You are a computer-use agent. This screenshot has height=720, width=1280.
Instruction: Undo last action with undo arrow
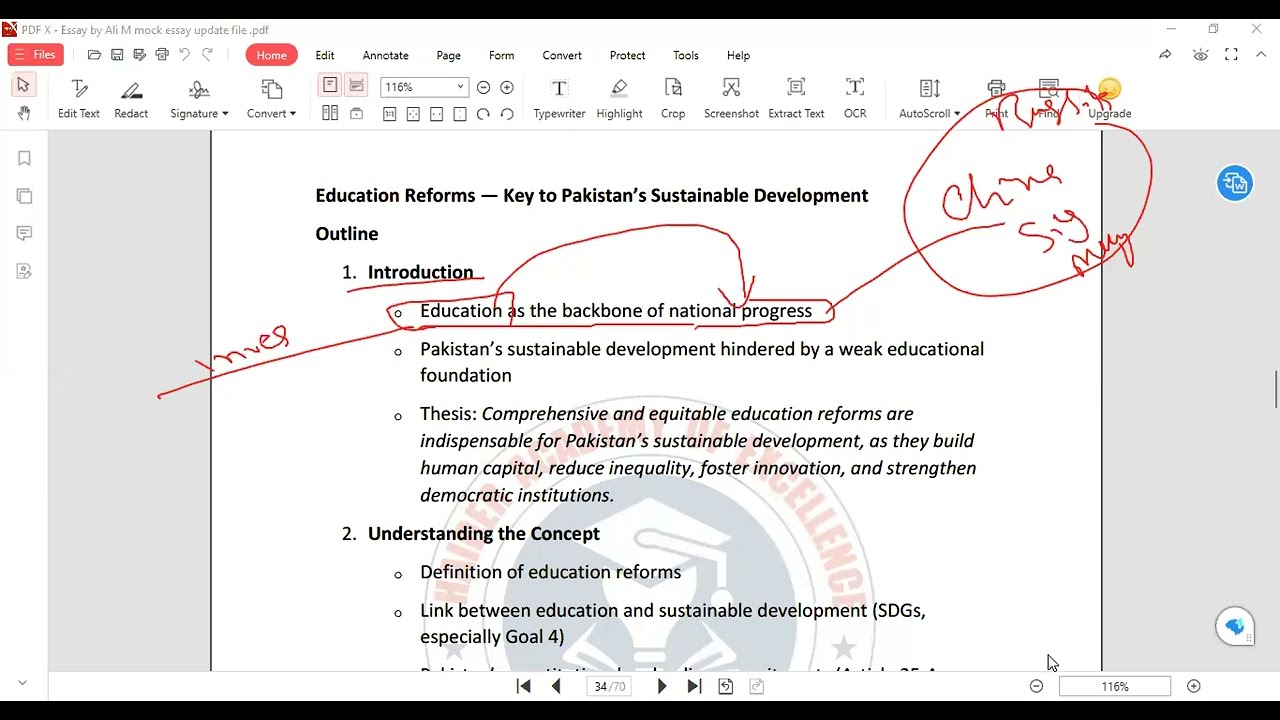184,55
